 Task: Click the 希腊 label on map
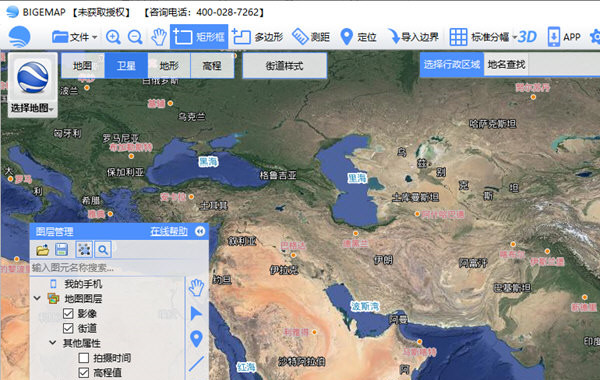pyautogui.click(x=91, y=200)
